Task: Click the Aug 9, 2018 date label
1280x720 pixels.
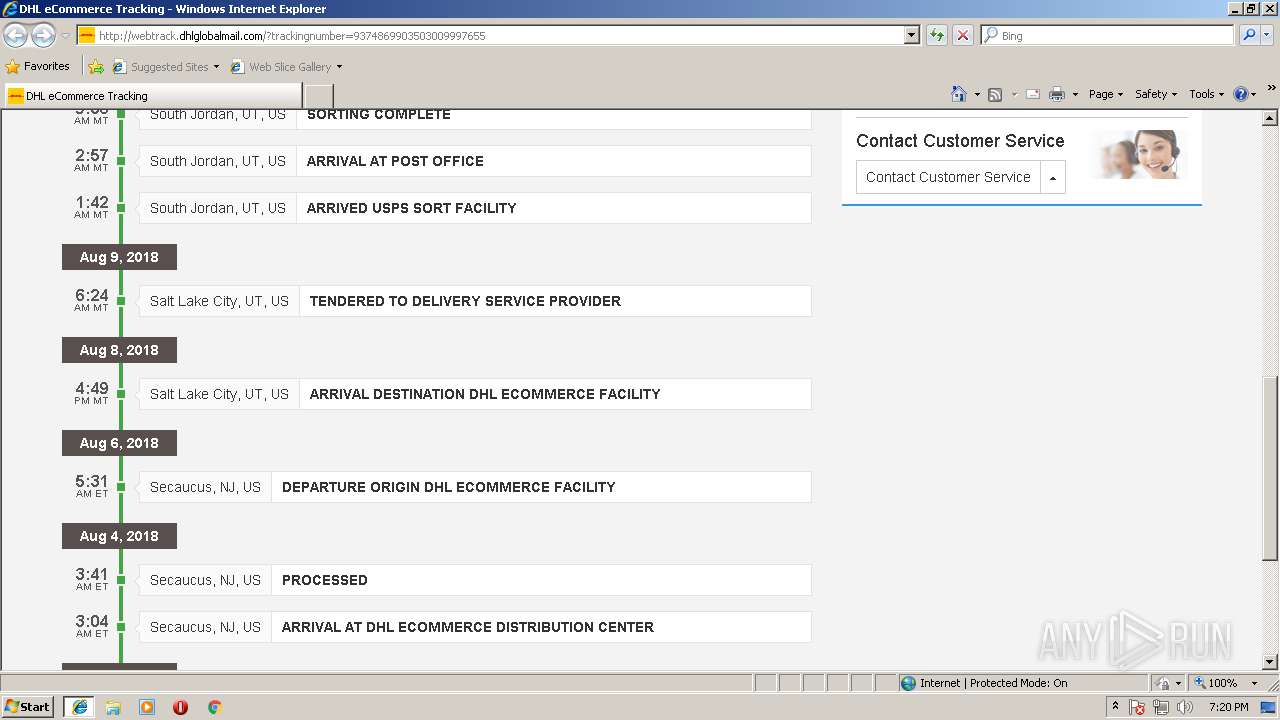Action: click(x=119, y=257)
